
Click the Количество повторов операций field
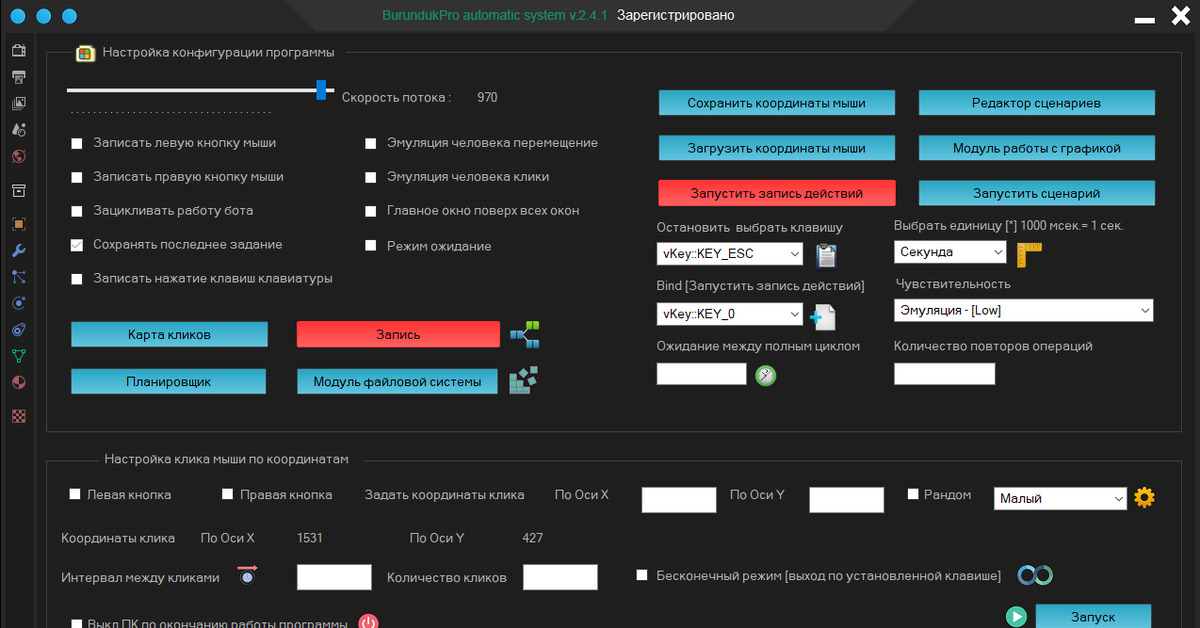click(944, 373)
